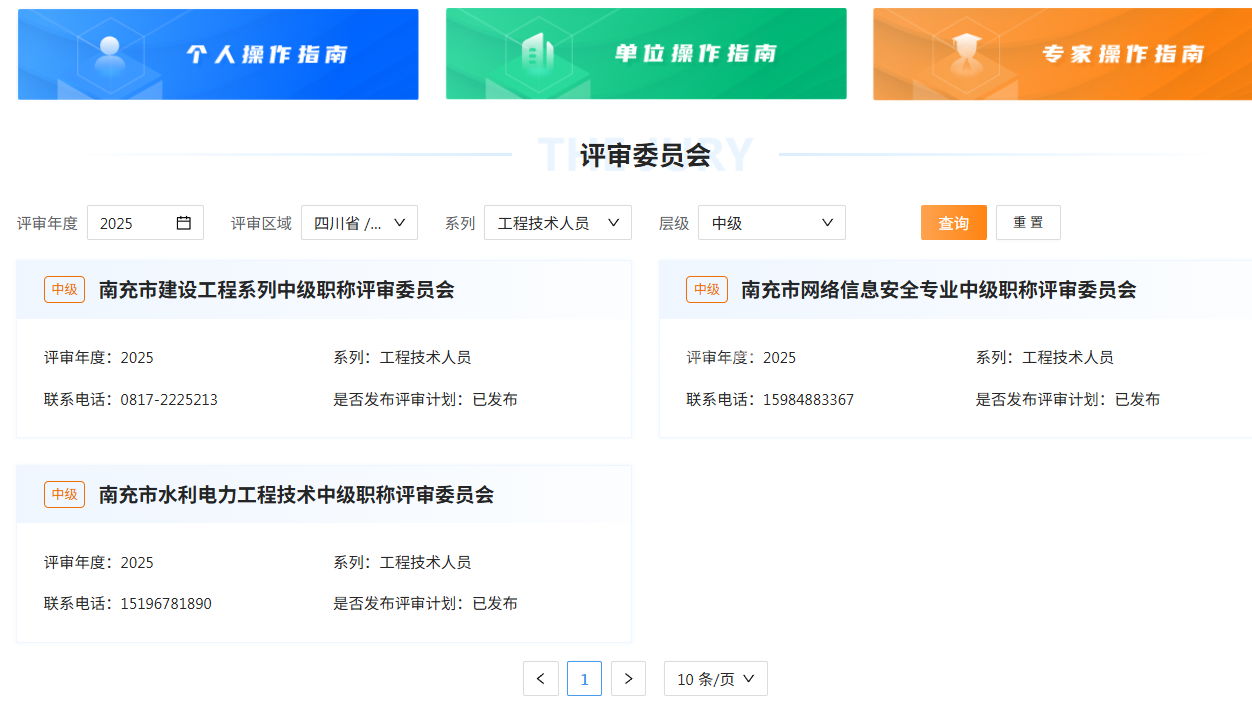Image resolution: width=1252 pixels, height=717 pixels.
Task: Click the calendar icon in 评审年度 field
Action: [184, 223]
